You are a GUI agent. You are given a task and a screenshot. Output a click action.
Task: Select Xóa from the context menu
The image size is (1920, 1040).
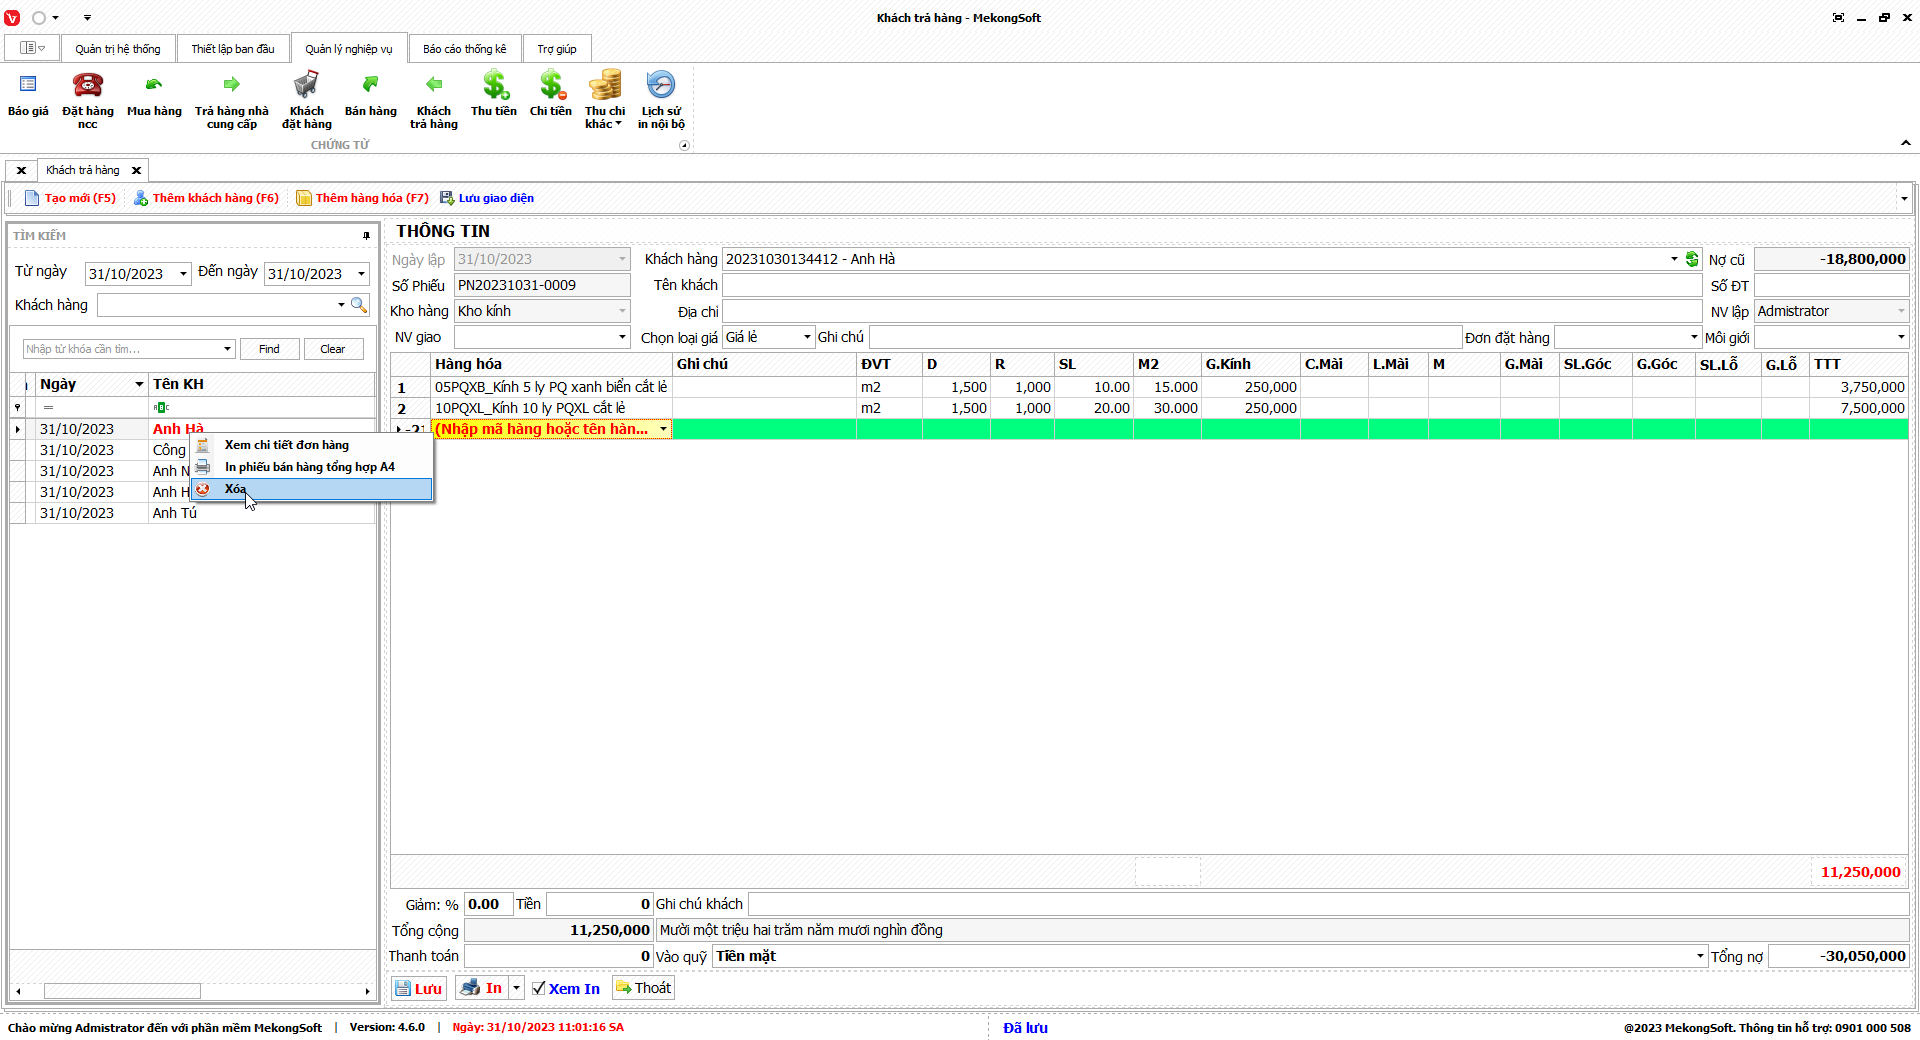click(x=236, y=489)
